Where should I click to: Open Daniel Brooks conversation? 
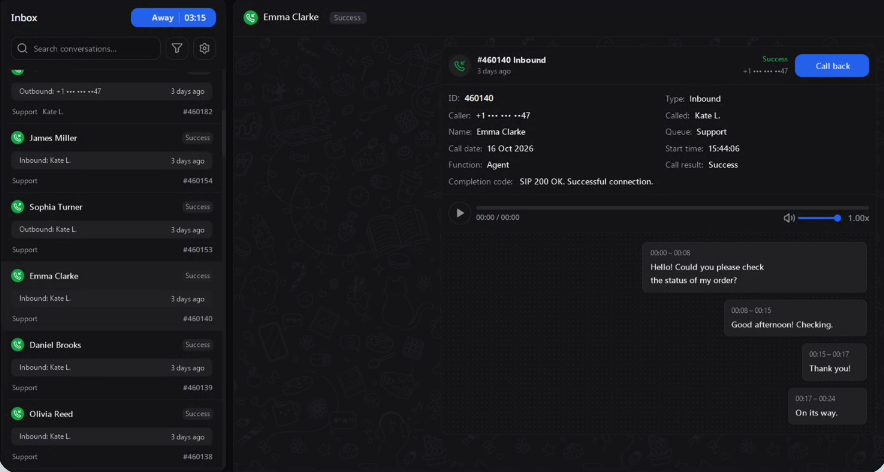tap(112, 365)
